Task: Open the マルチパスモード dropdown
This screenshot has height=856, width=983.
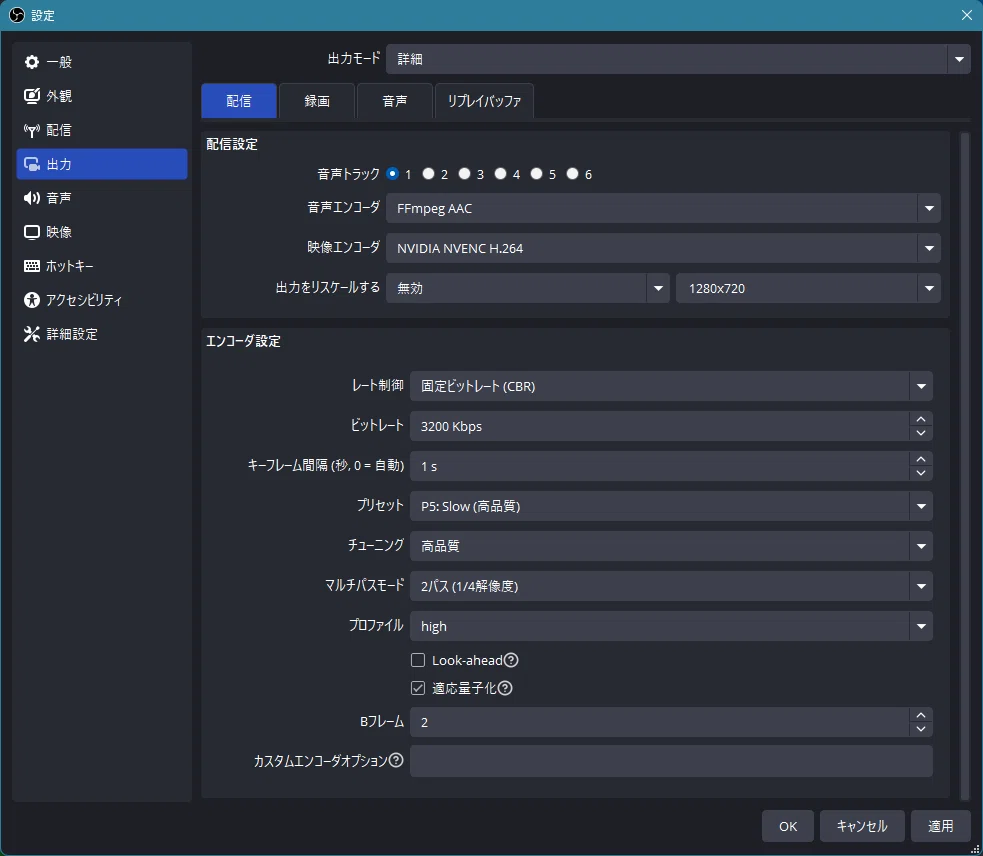Action: point(671,586)
